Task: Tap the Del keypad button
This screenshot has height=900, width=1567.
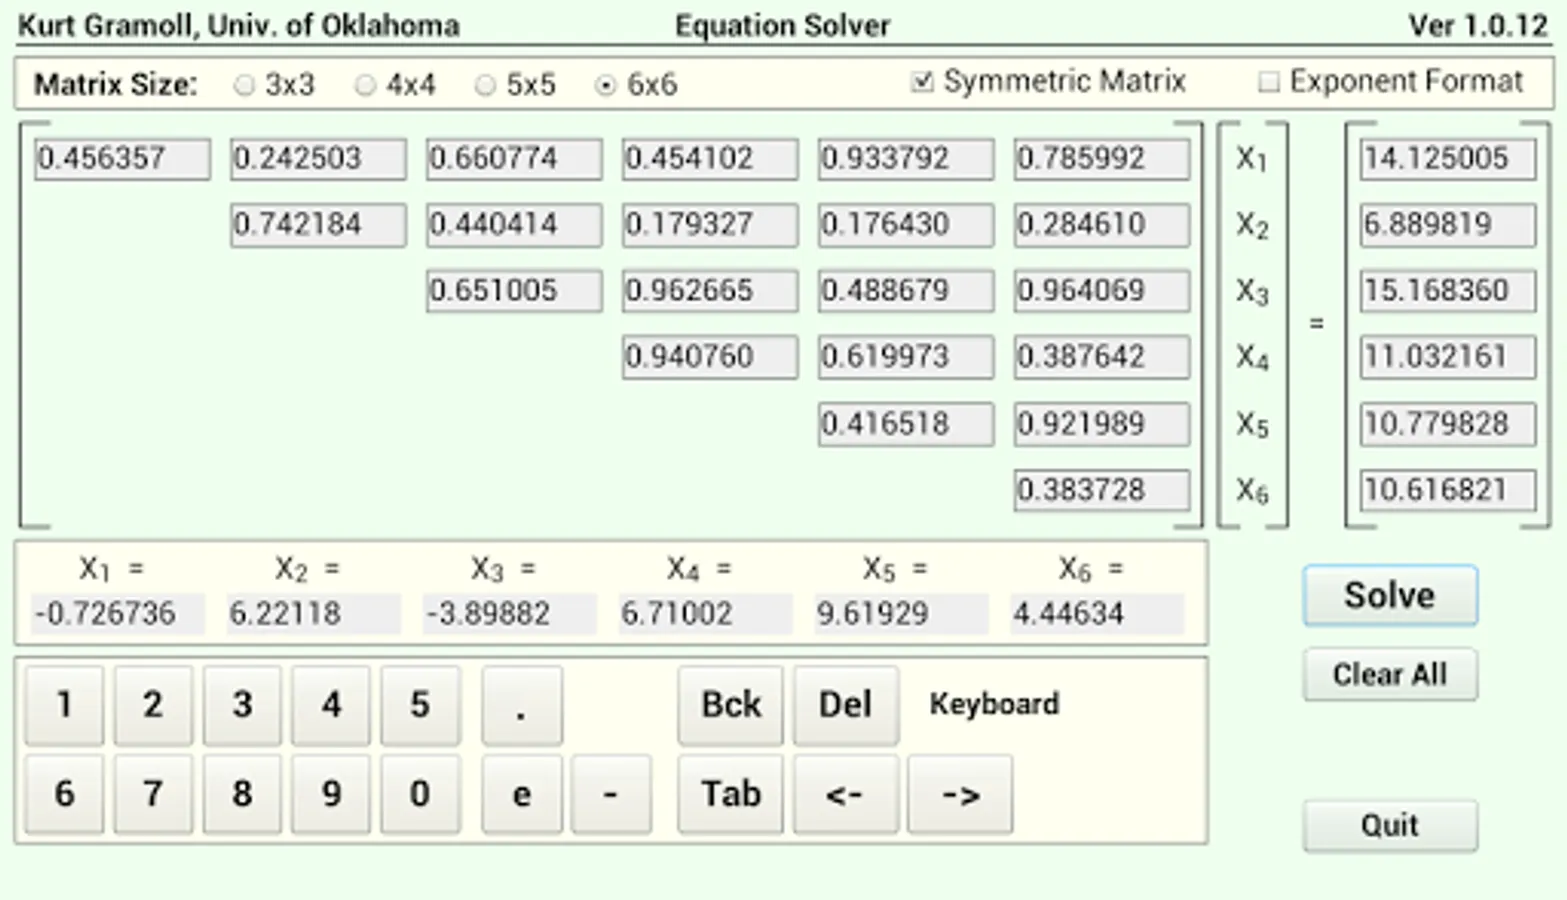Action: (x=846, y=706)
